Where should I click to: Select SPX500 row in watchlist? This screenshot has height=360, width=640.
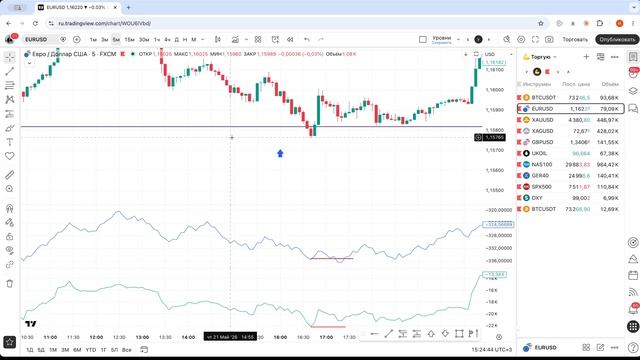point(570,187)
